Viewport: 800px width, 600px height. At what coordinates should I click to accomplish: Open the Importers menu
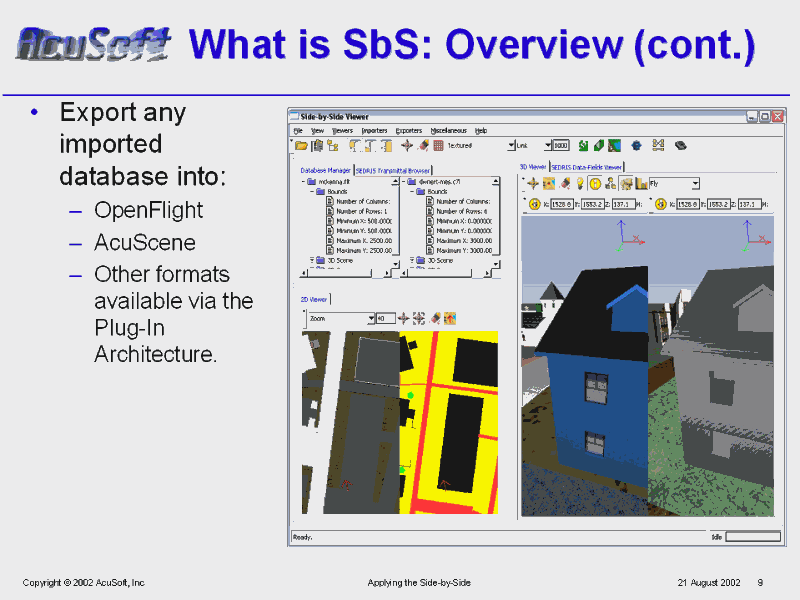pos(374,130)
